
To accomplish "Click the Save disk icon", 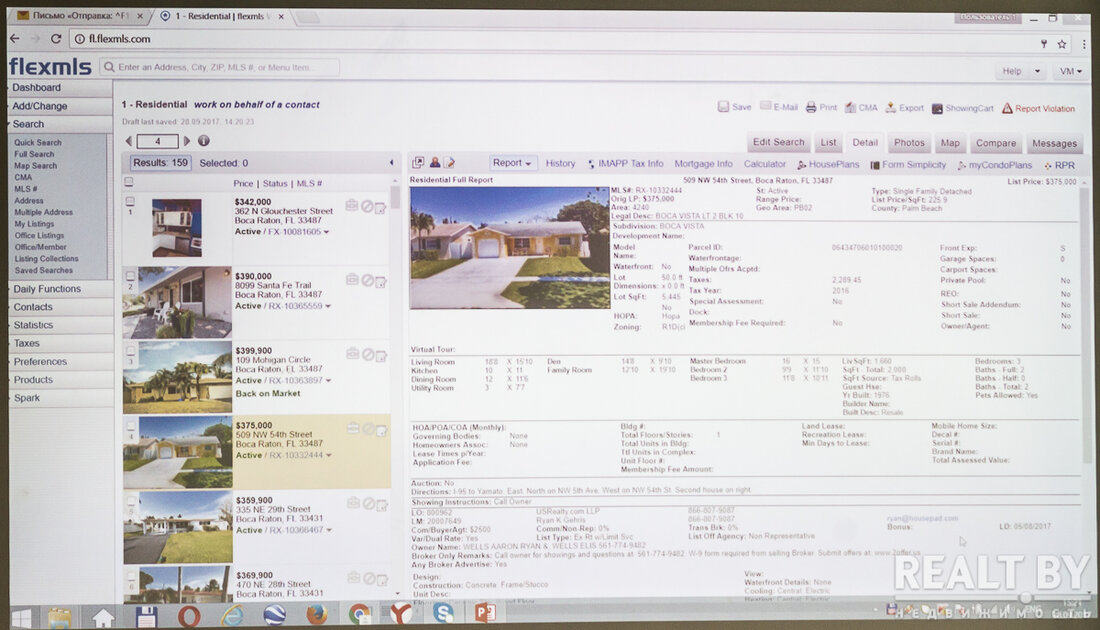I will point(723,107).
